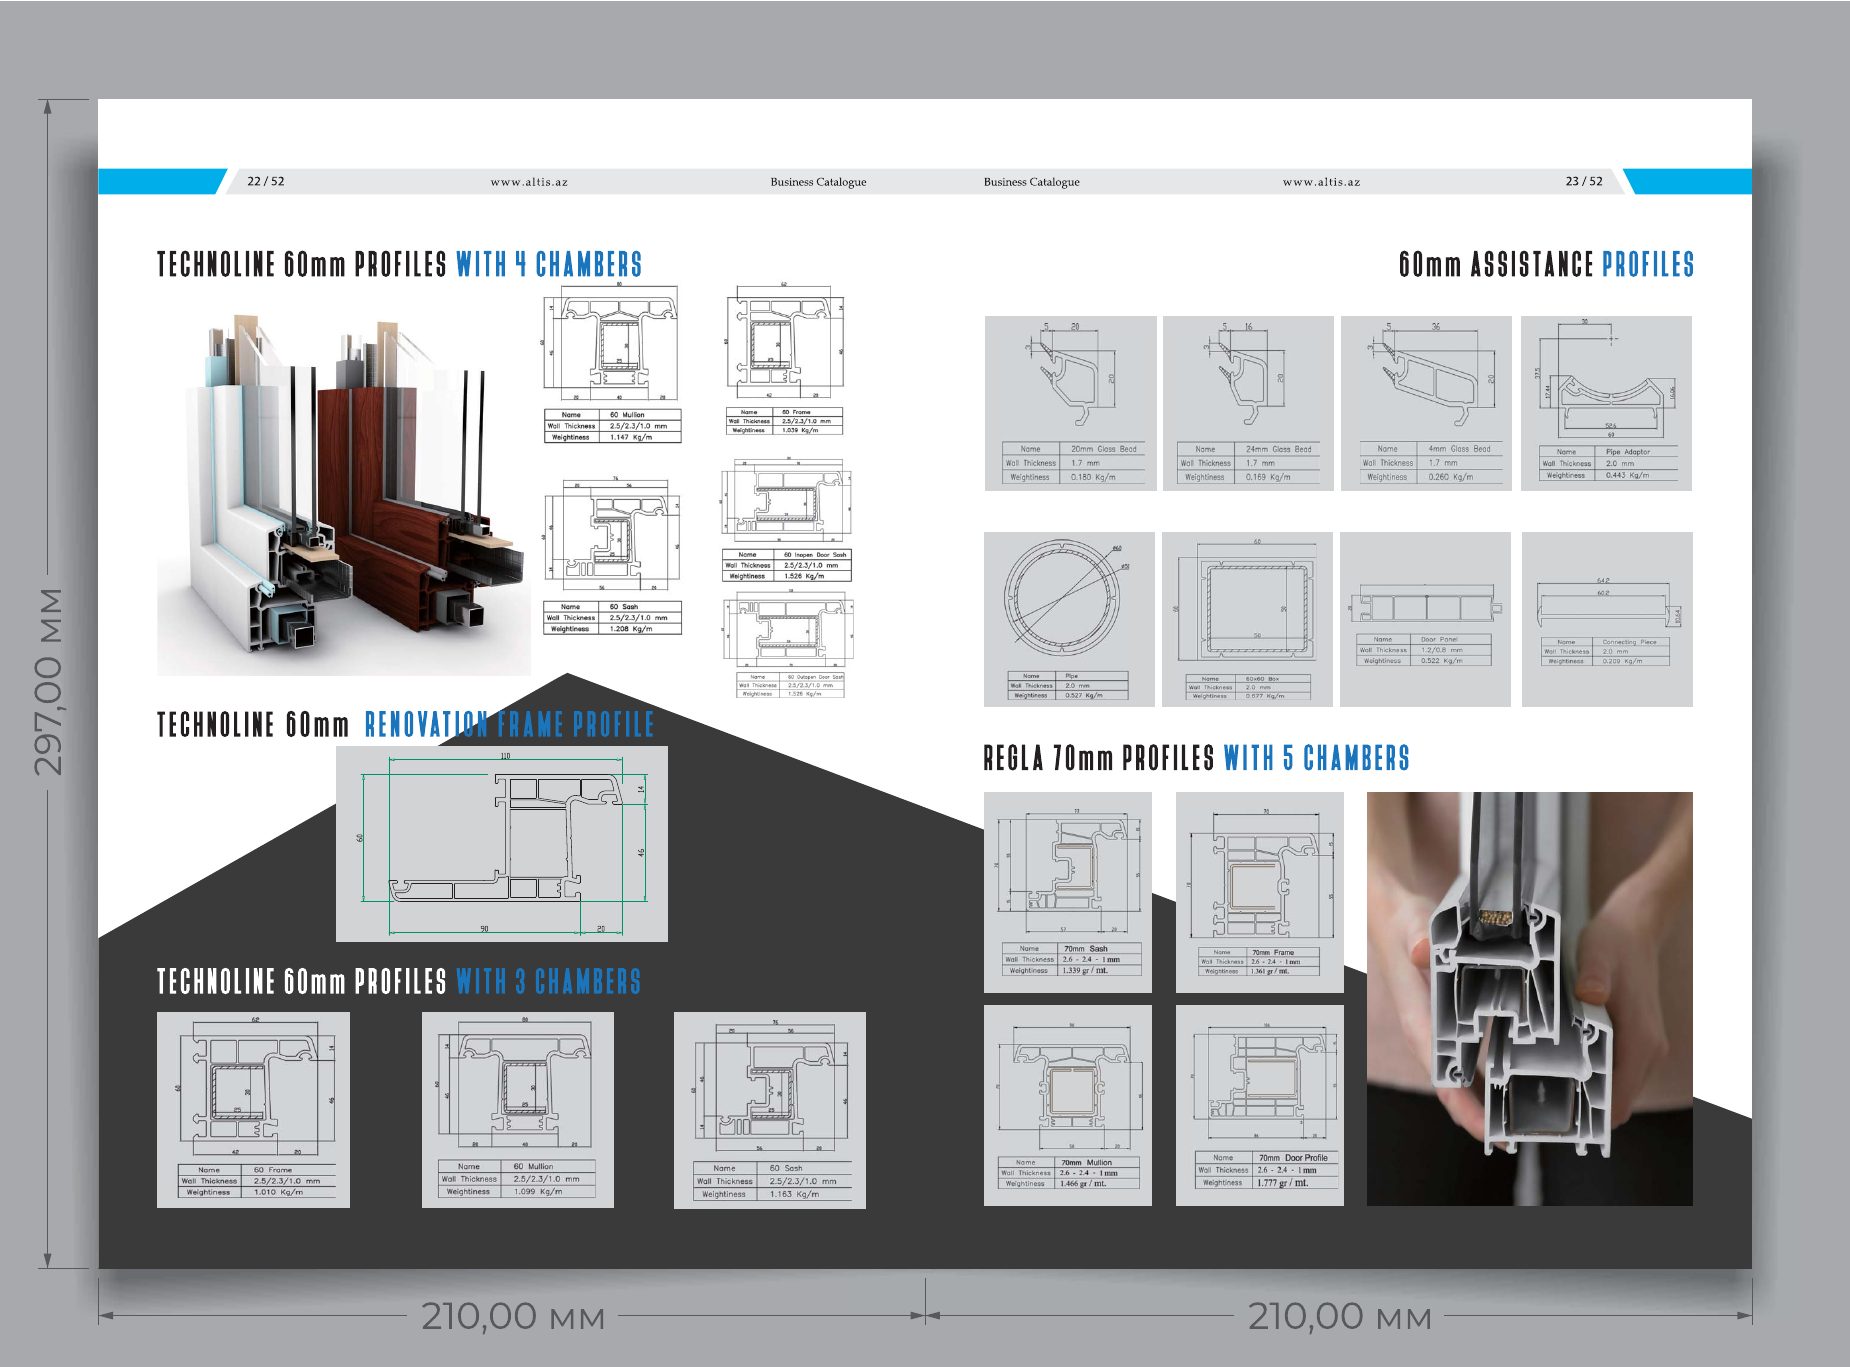Screen dimensions: 1850x1367
Task: Click the "1.208 Kg/m" weightiness value
Action: (631, 629)
